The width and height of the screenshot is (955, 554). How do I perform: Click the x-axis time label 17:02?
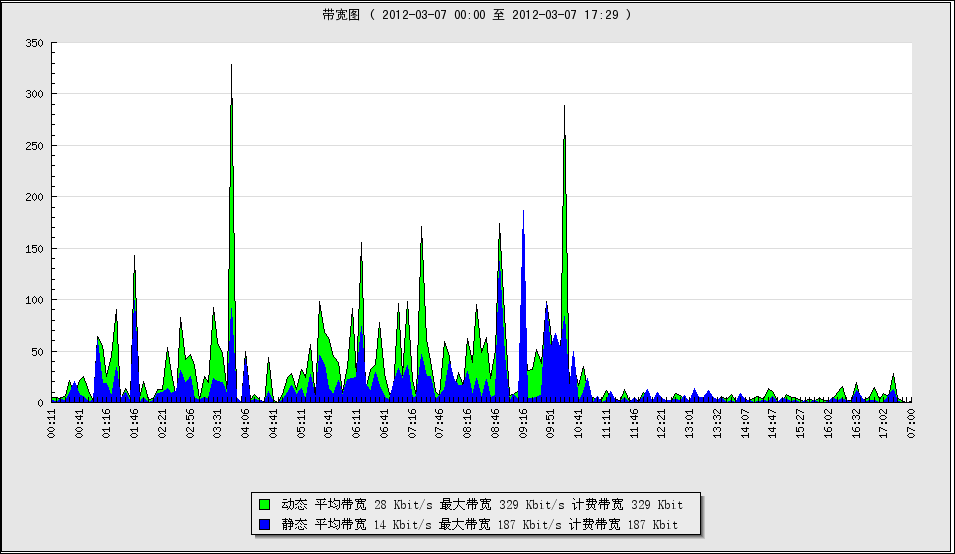coord(884,423)
